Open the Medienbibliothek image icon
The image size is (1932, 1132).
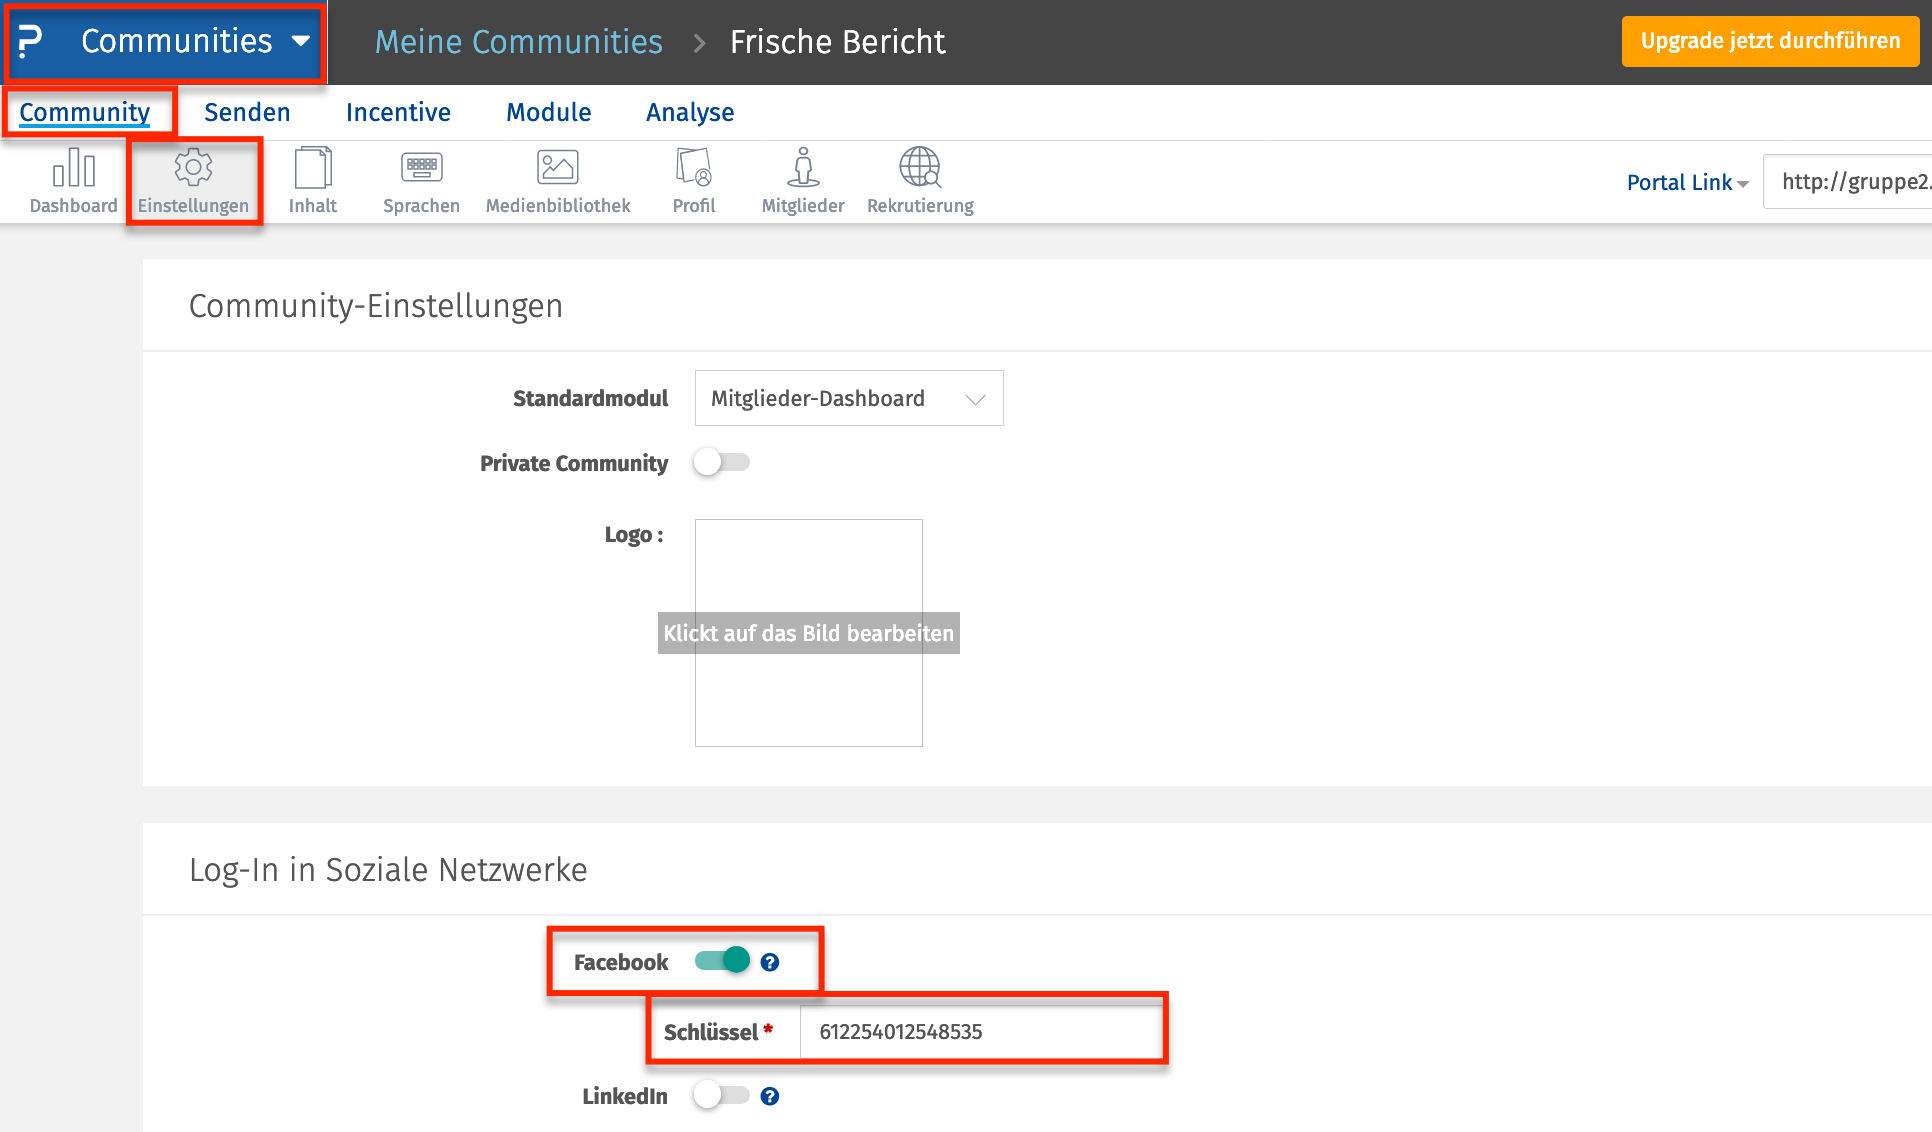[x=557, y=168]
